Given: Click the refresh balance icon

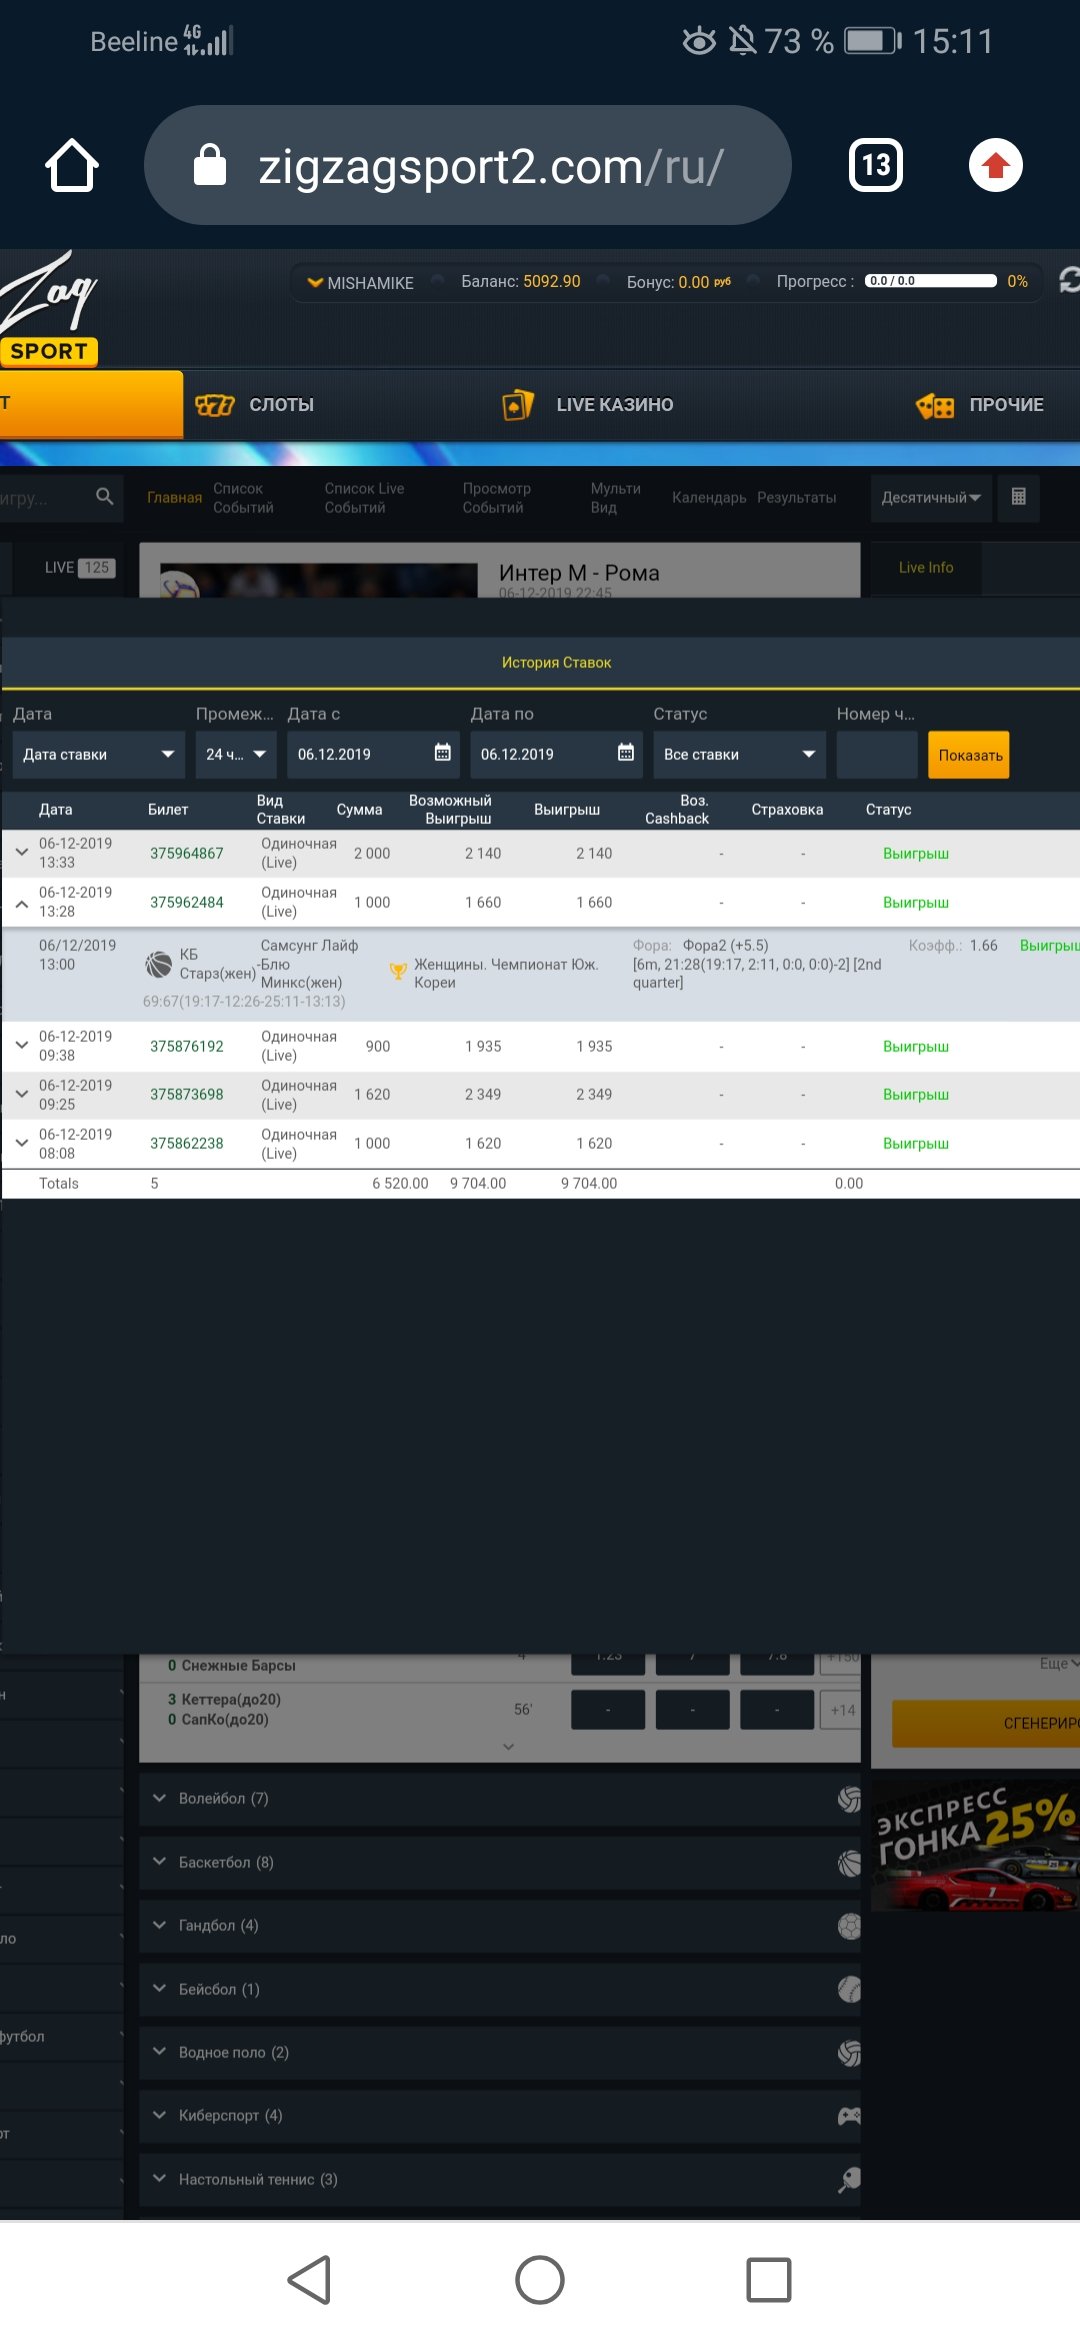Looking at the screenshot, I should pyautogui.click(x=1069, y=281).
